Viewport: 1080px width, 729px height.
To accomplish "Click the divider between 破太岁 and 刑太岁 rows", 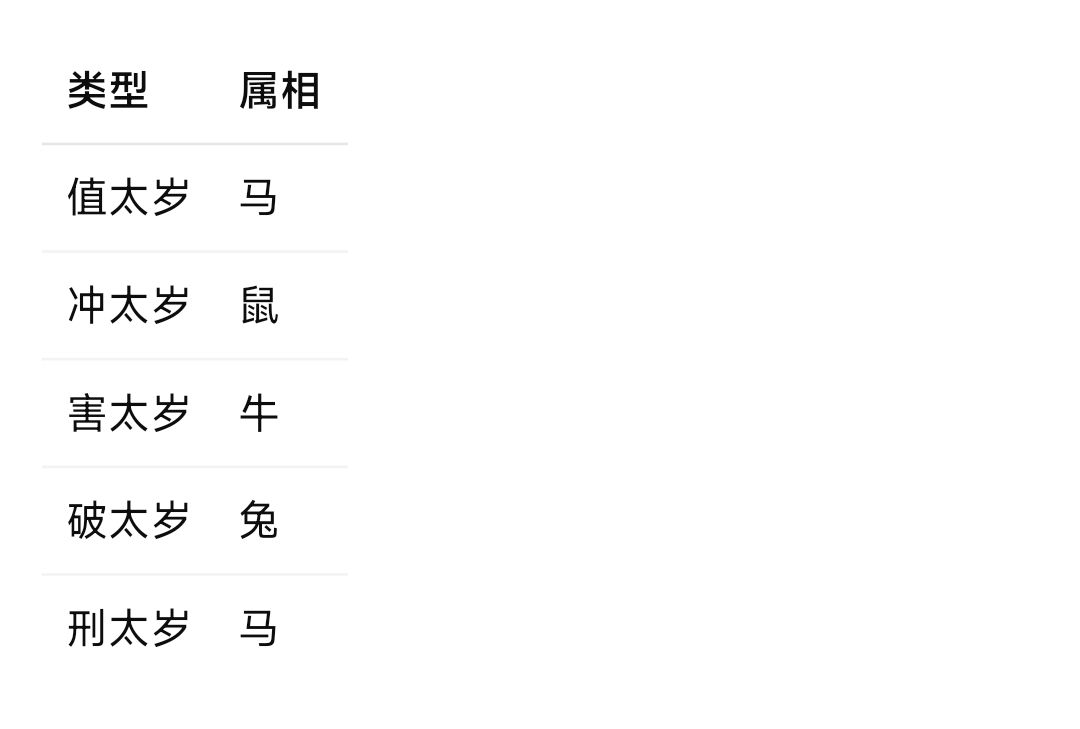I will click(x=195, y=575).
